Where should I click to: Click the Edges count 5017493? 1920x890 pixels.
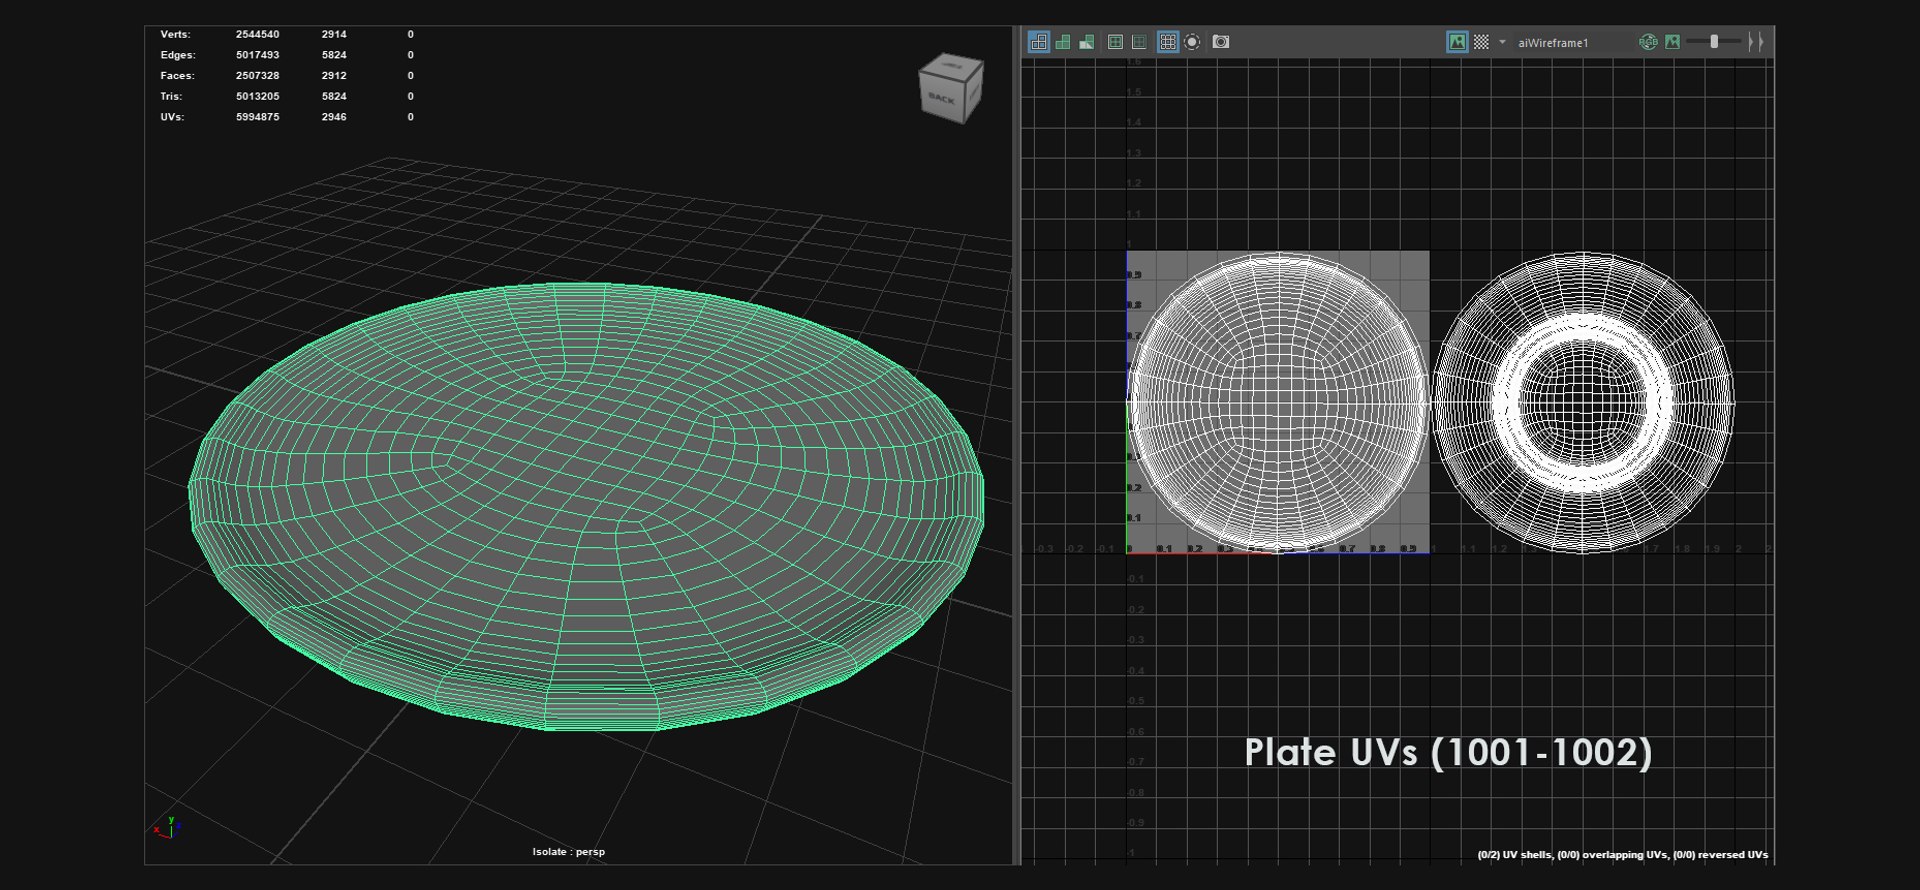point(257,55)
